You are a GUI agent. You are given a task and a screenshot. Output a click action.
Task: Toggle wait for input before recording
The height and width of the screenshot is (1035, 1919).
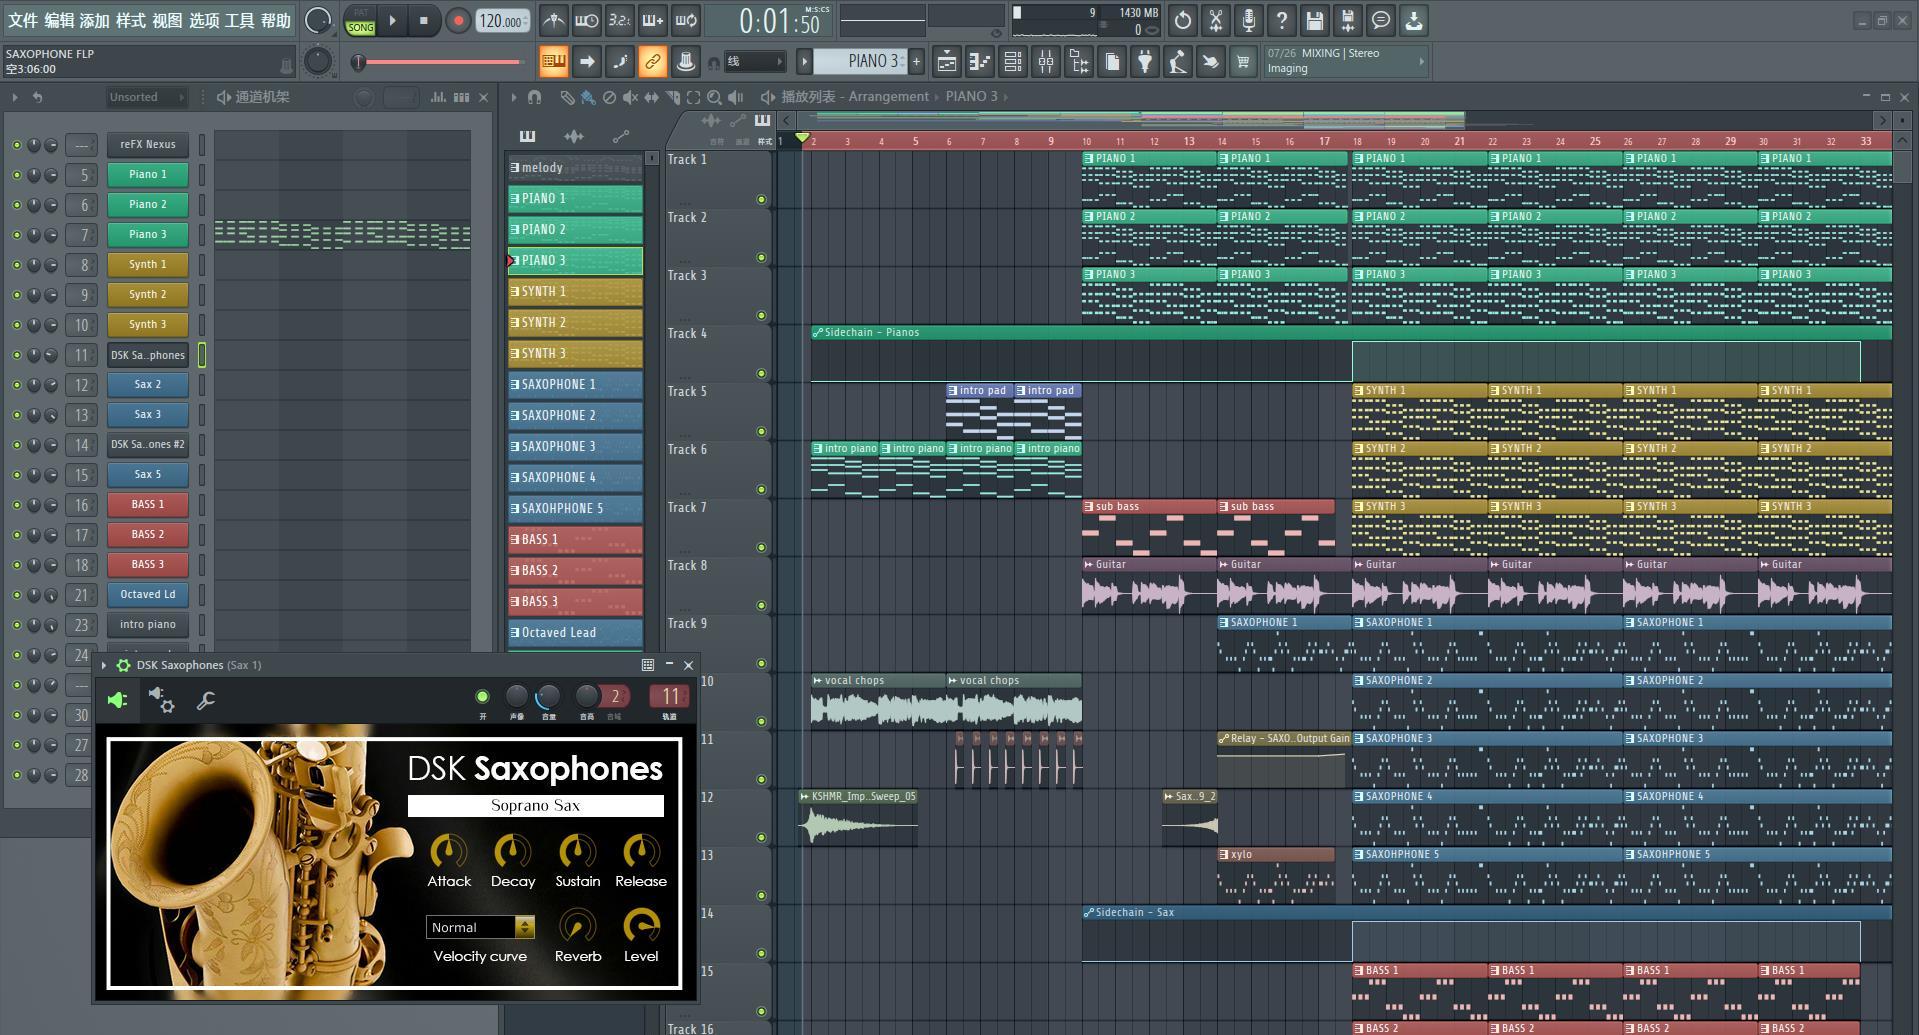(x=587, y=20)
